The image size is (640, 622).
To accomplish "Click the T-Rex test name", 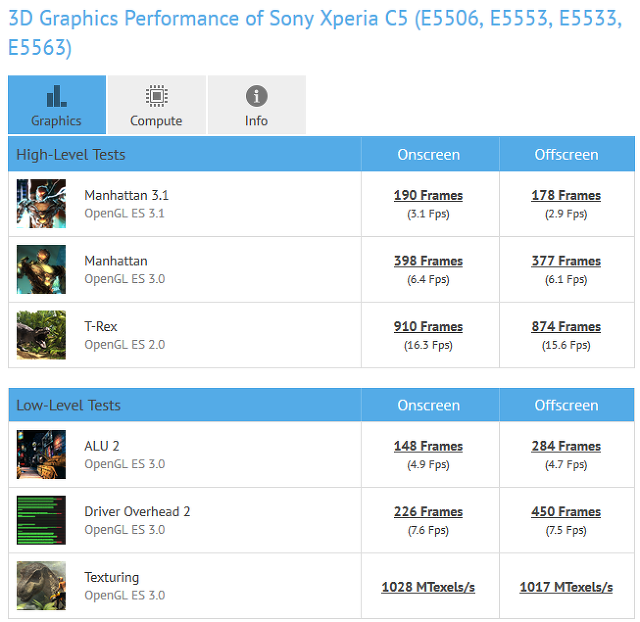I will tap(101, 327).
